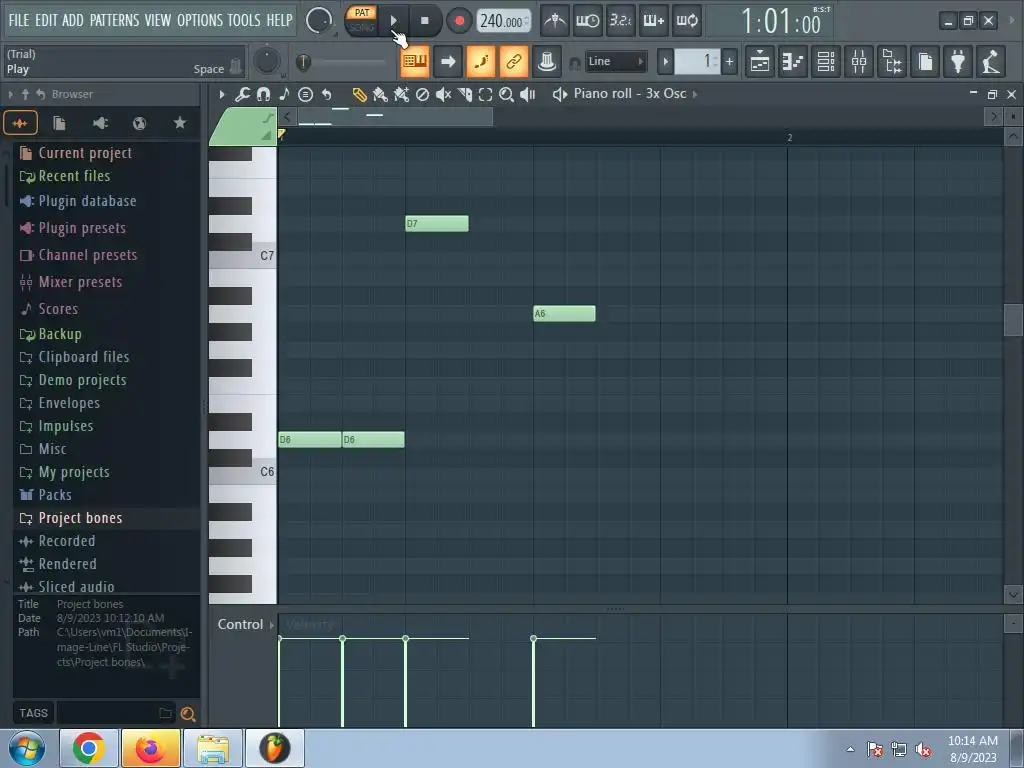The width and height of the screenshot is (1024, 768).
Task: Select the Playback scrub speaker tool
Action: 528,95
